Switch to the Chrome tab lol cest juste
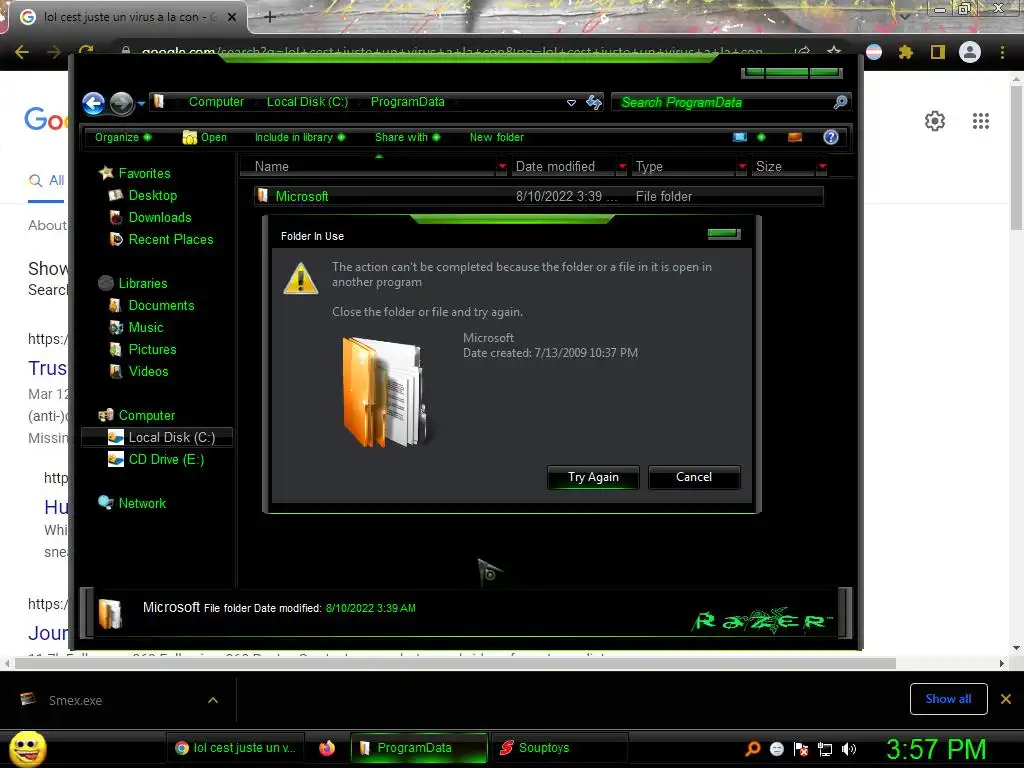Viewport: 1024px width, 768px height. [127, 17]
